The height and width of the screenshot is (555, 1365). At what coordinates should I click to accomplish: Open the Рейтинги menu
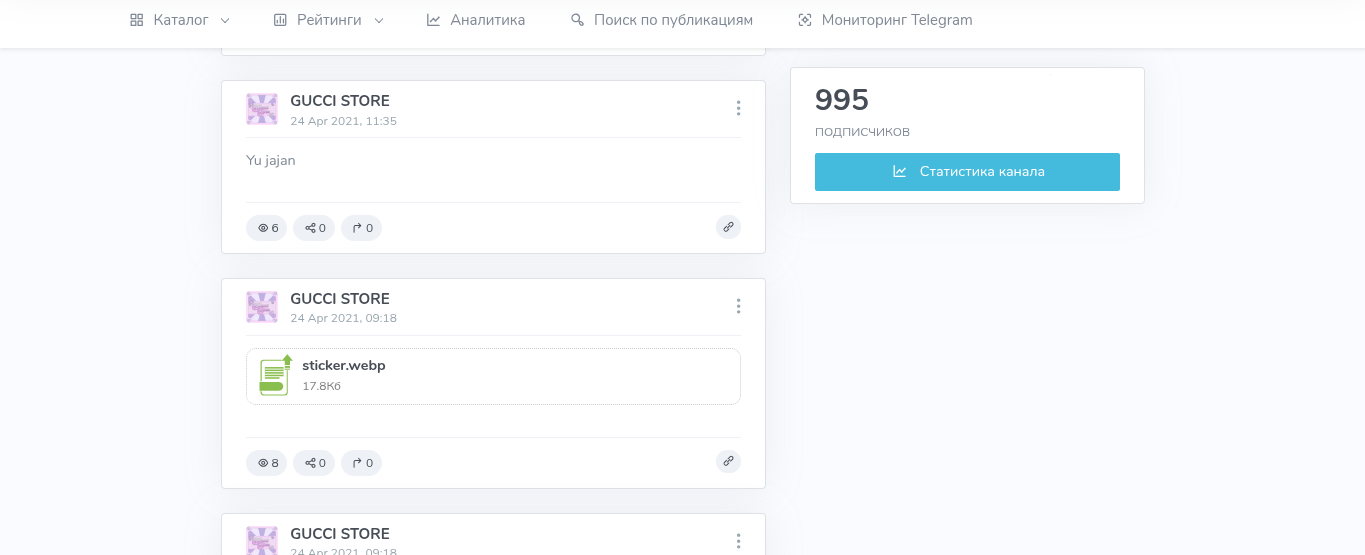(328, 20)
